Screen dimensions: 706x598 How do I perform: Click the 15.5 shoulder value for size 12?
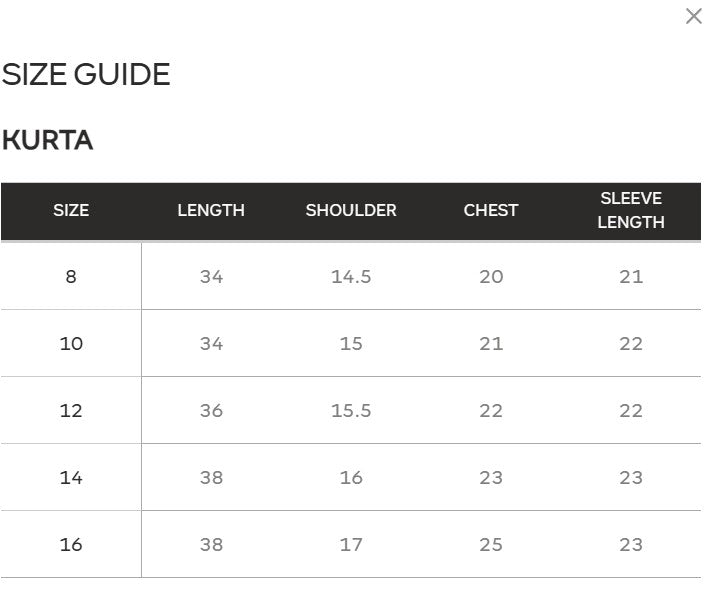click(x=351, y=411)
